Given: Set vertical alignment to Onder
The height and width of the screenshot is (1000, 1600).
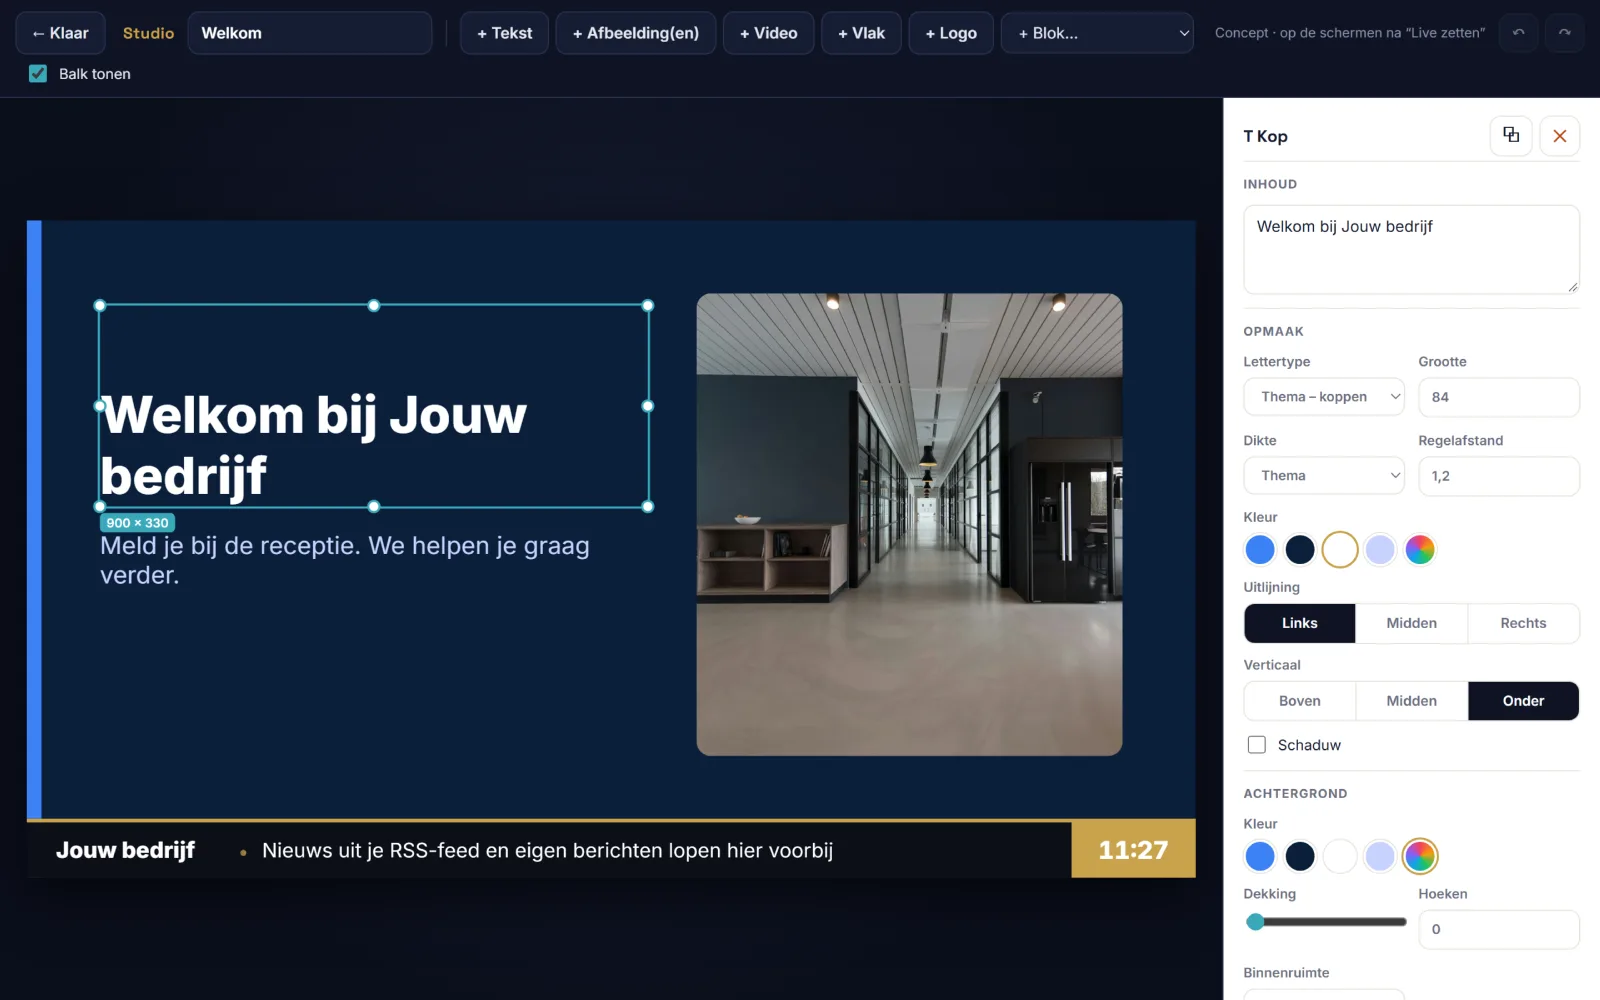Looking at the screenshot, I should [x=1523, y=701].
